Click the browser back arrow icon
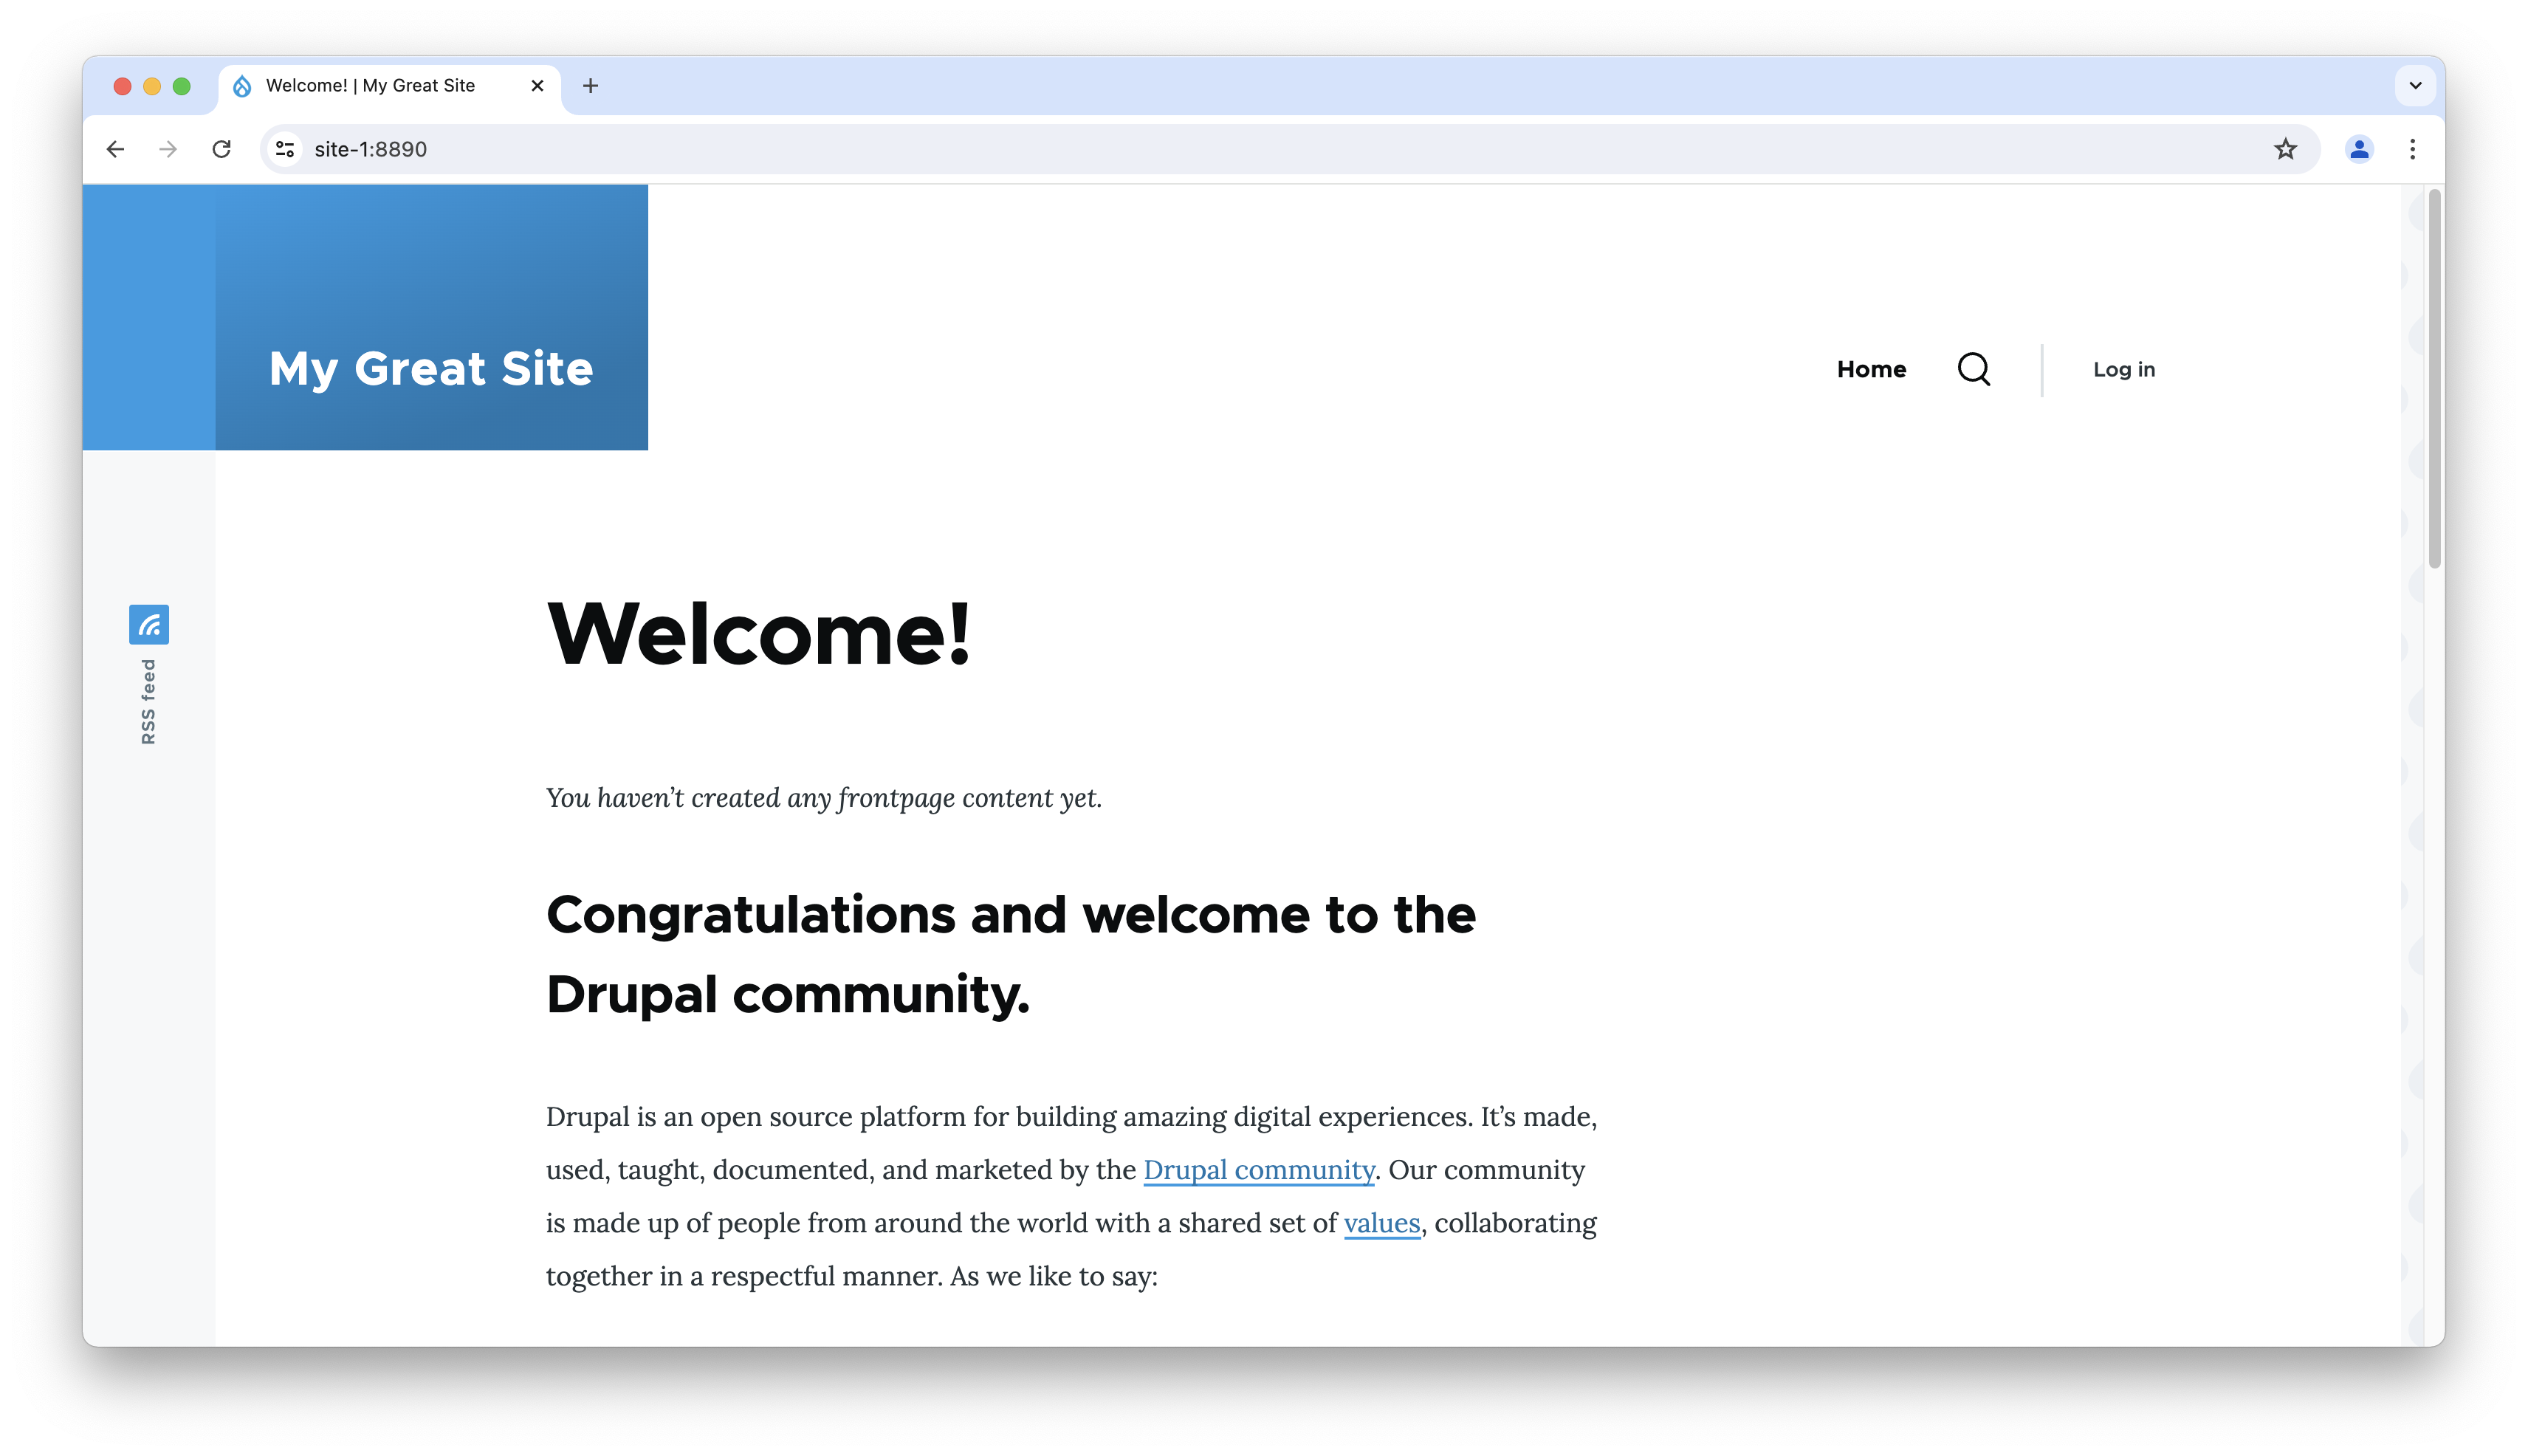Image resolution: width=2528 pixels, height=1456 pixels. coord(113,149)
